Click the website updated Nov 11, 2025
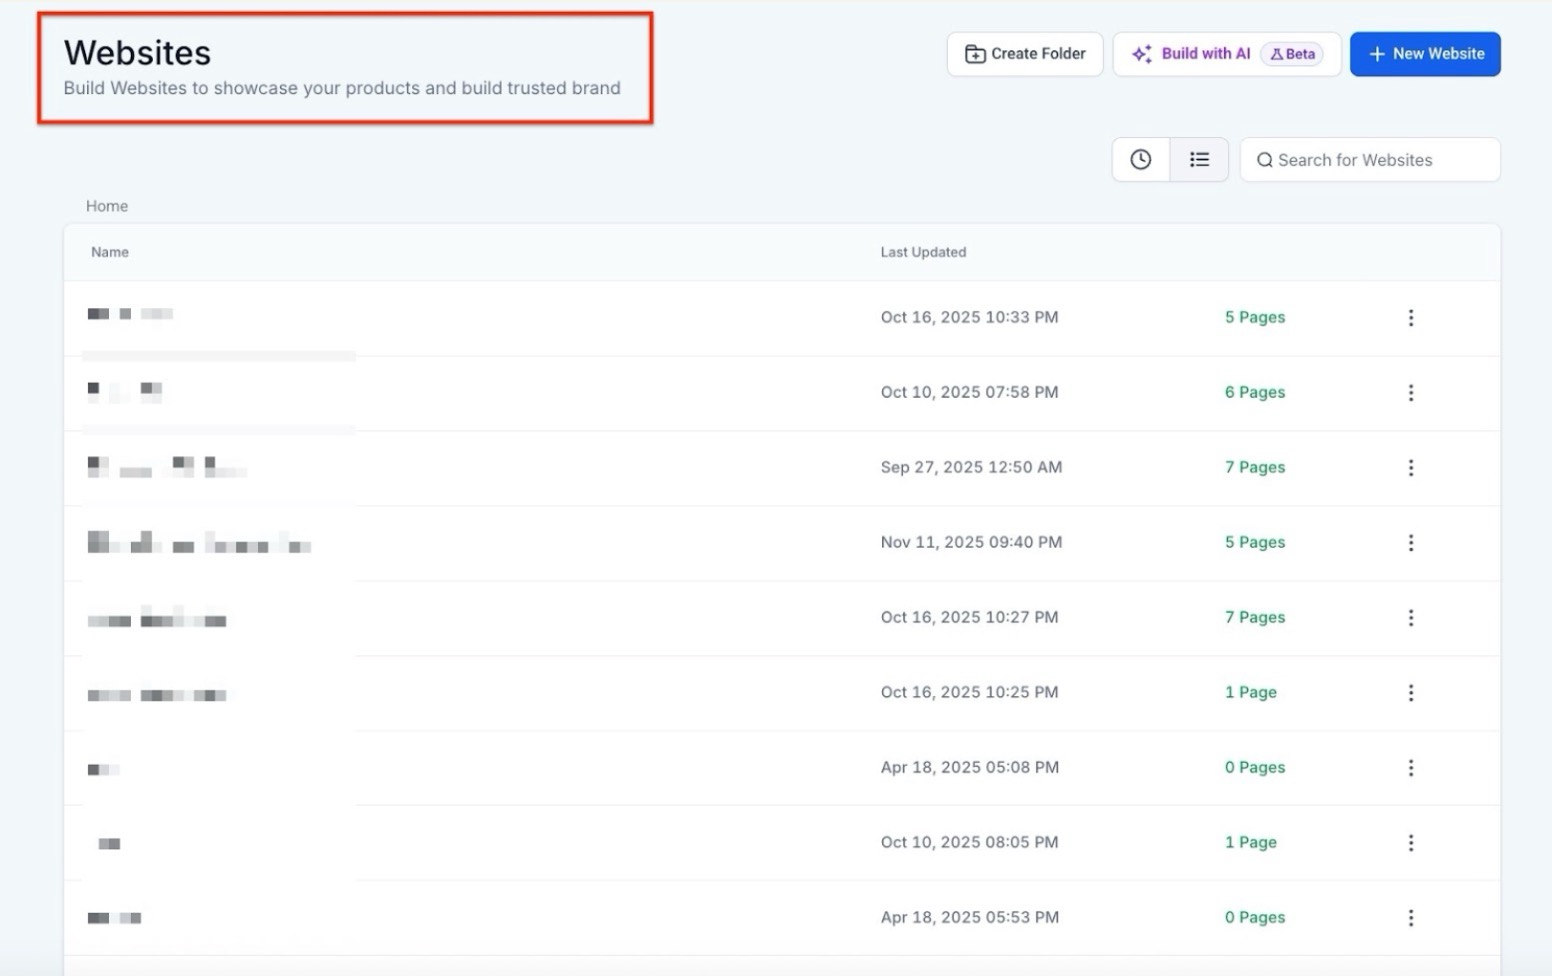Image resolution: width=1552 pixels, height=976 pixels. click(x=199, y=544)
